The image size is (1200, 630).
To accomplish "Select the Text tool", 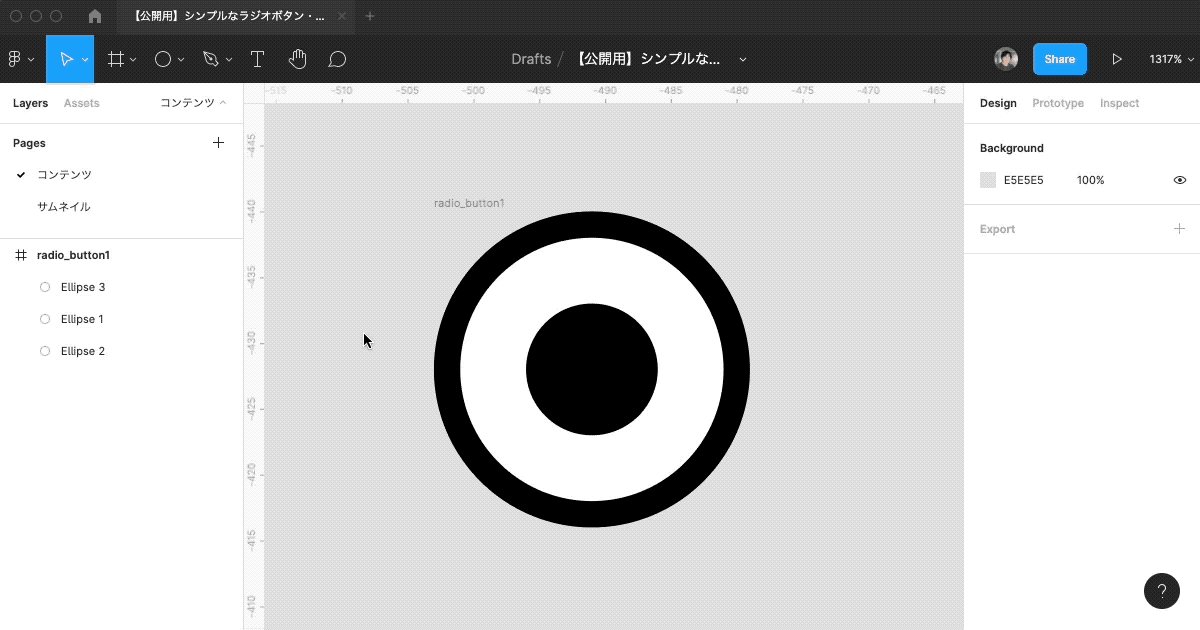I will click(257, 58).
